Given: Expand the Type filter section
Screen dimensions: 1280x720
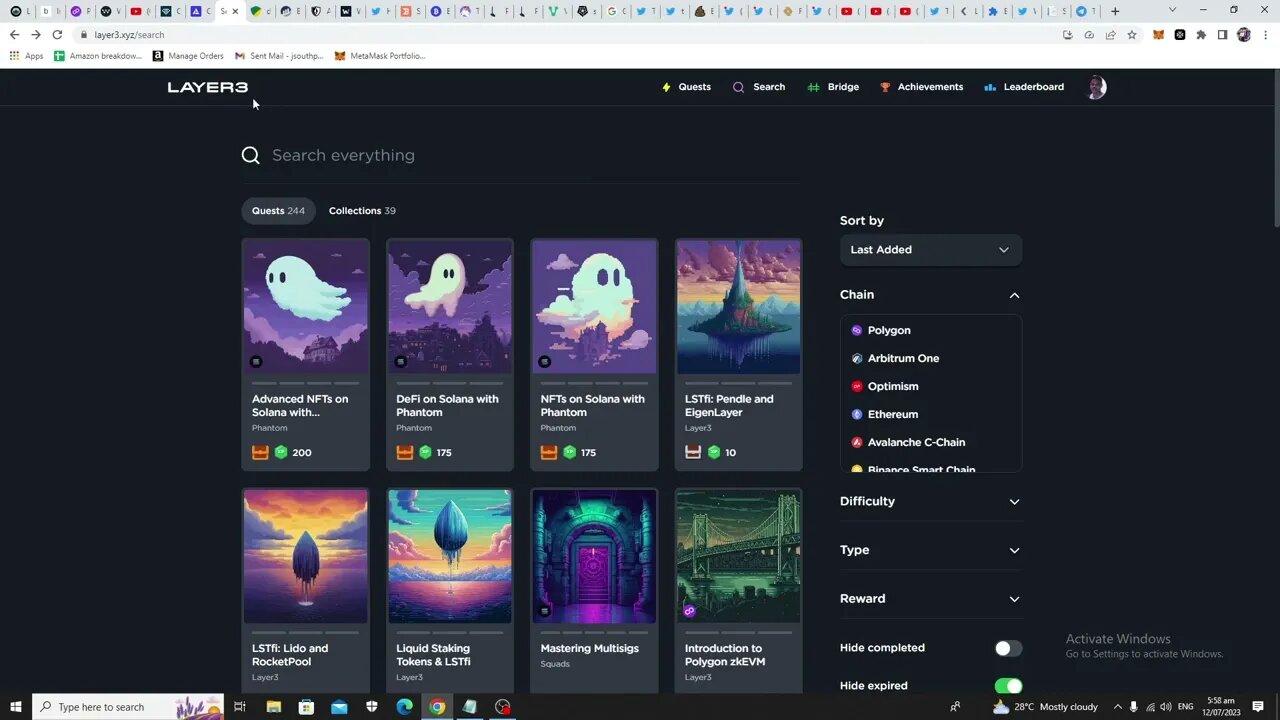Looking at the screenshot, I should tap(1014, 551).
